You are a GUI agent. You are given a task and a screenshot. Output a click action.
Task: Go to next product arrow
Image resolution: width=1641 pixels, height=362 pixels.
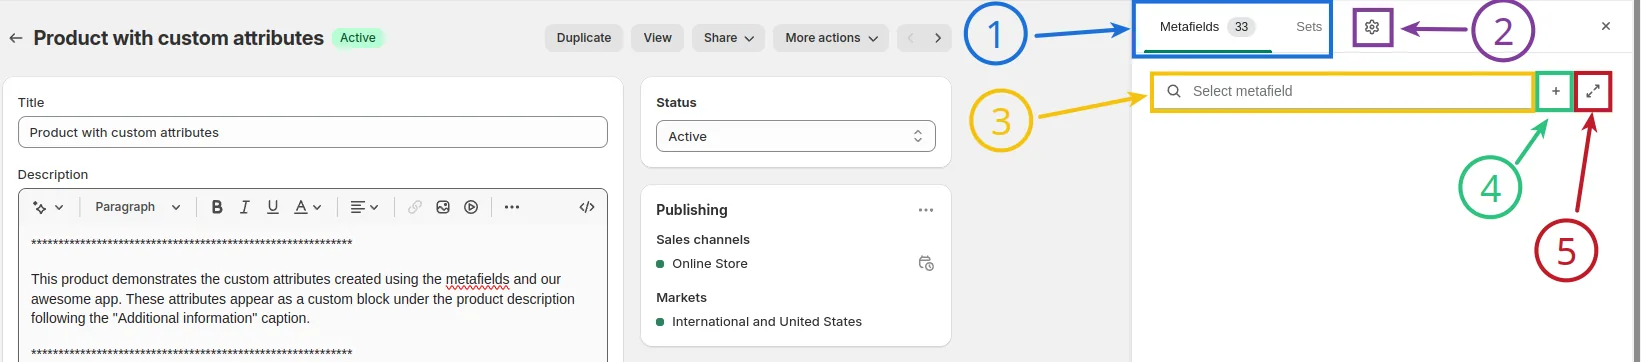(938, 38)
